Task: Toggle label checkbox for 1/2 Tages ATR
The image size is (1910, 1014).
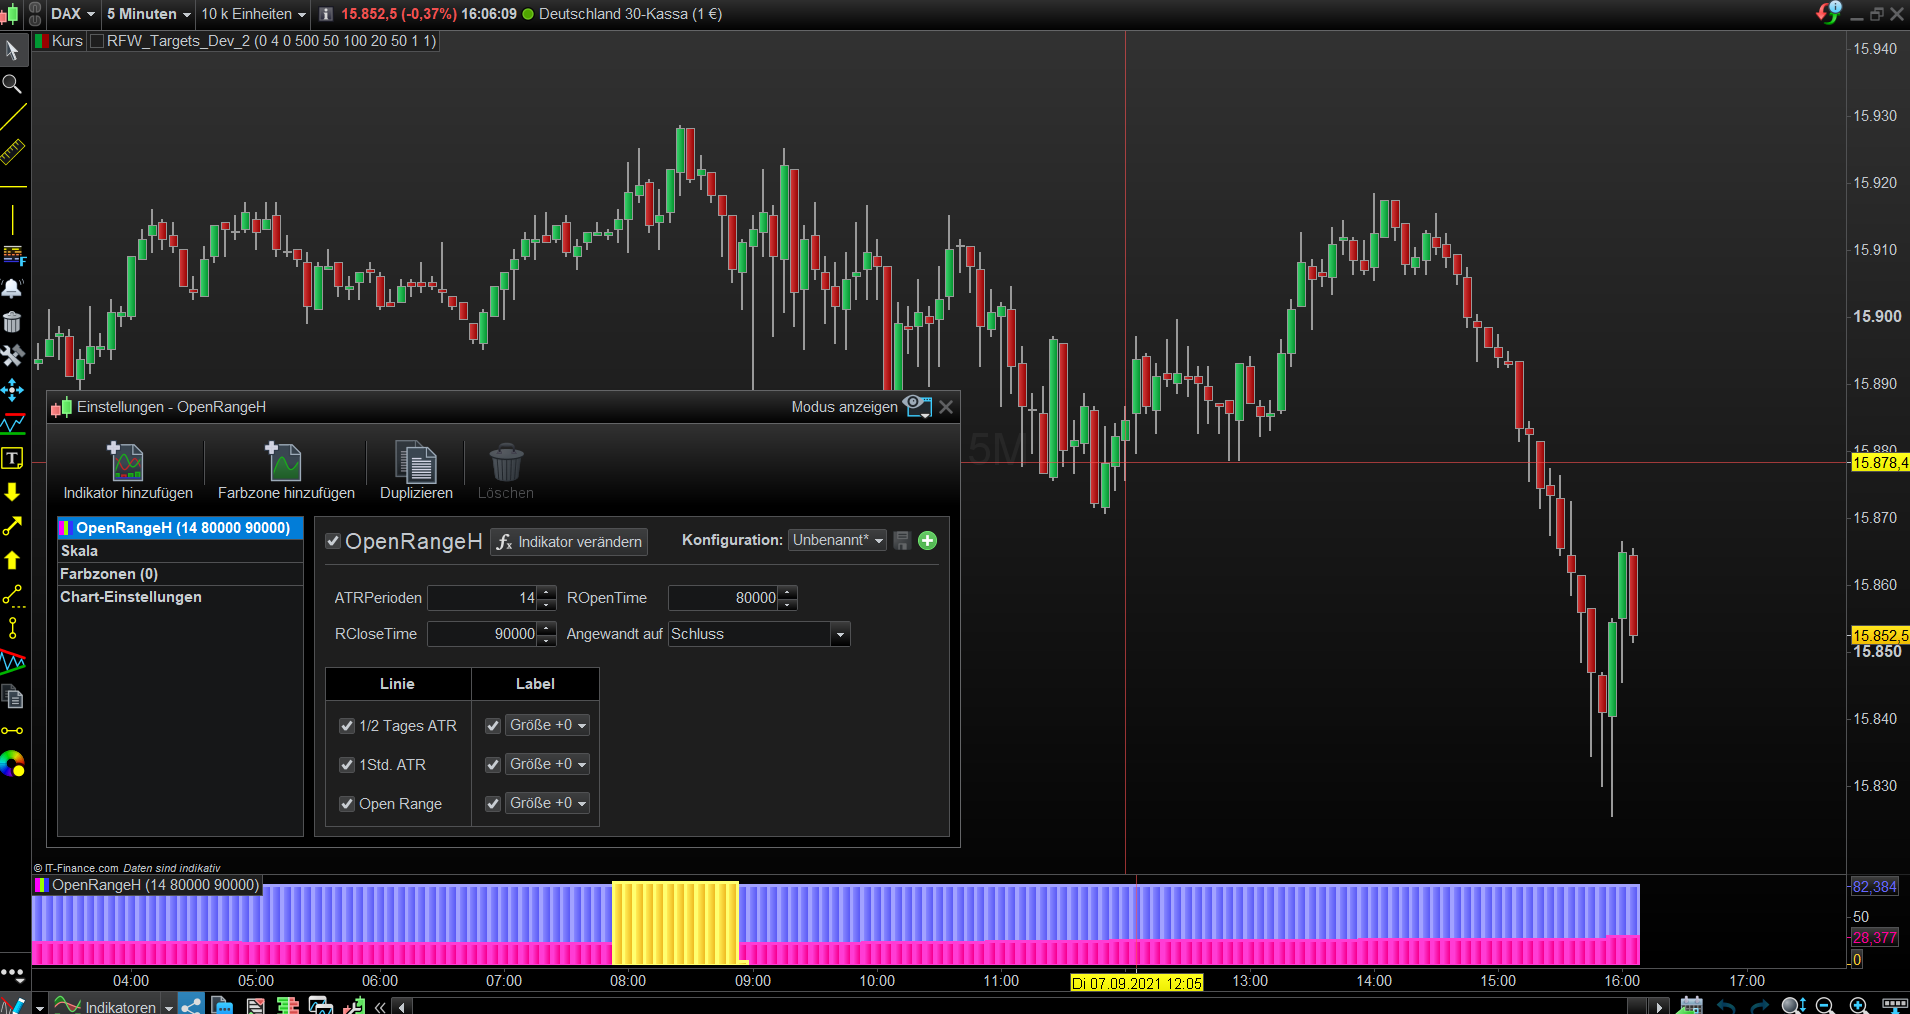Action: (x=493, y=726)
